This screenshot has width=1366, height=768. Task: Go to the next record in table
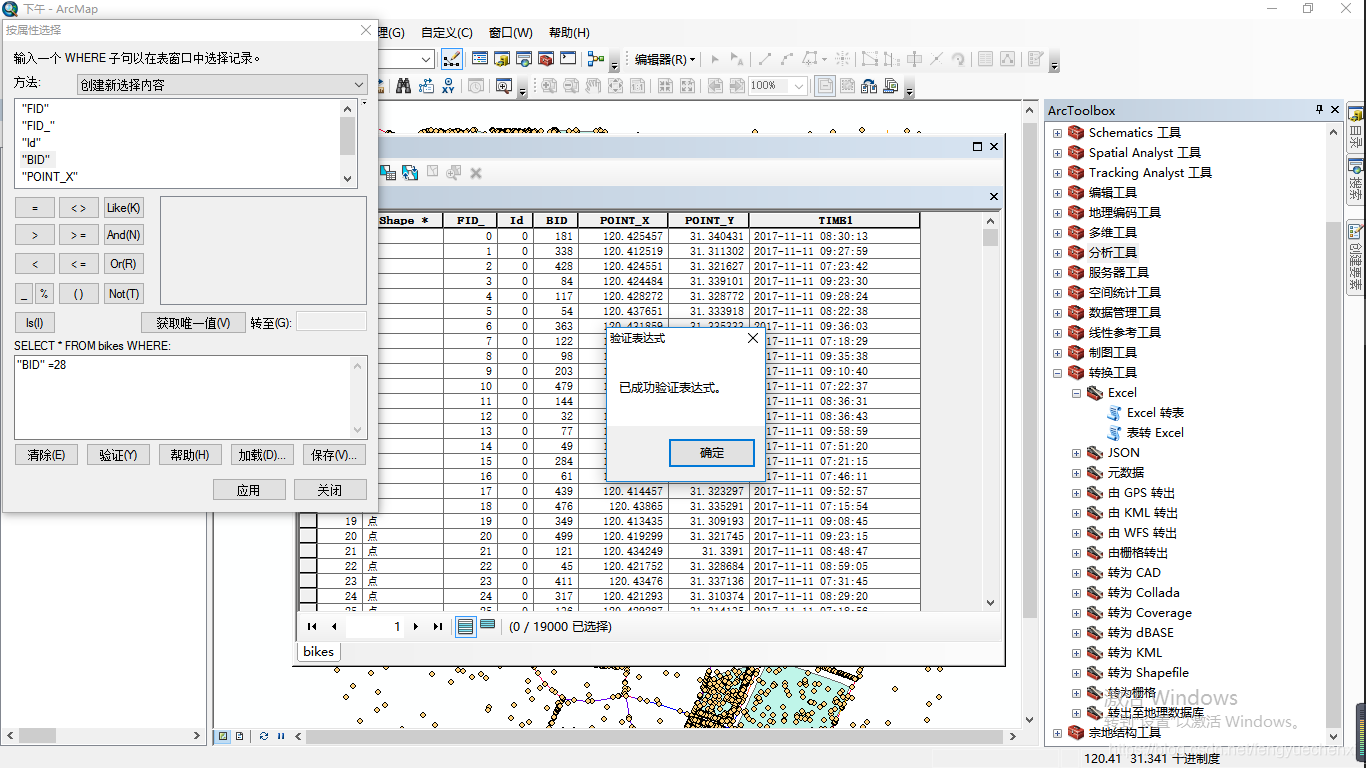pyautogui.click(x=416, y=627)
